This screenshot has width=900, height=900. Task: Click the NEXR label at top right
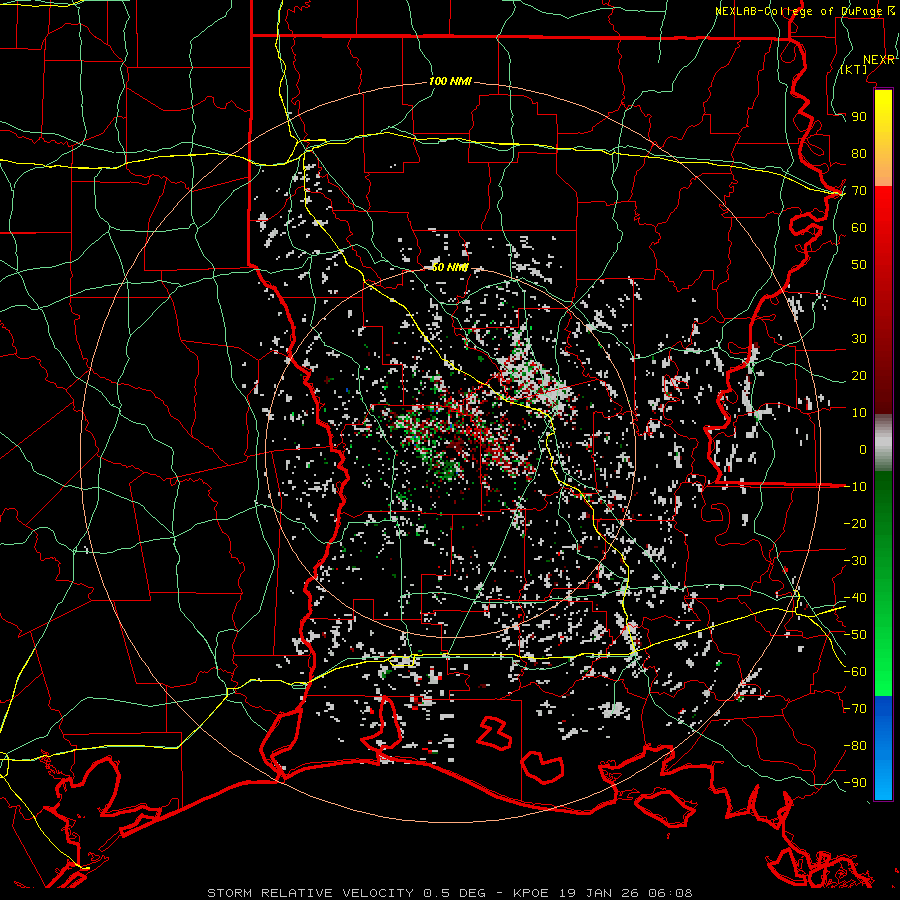click(x=879, y=60)
